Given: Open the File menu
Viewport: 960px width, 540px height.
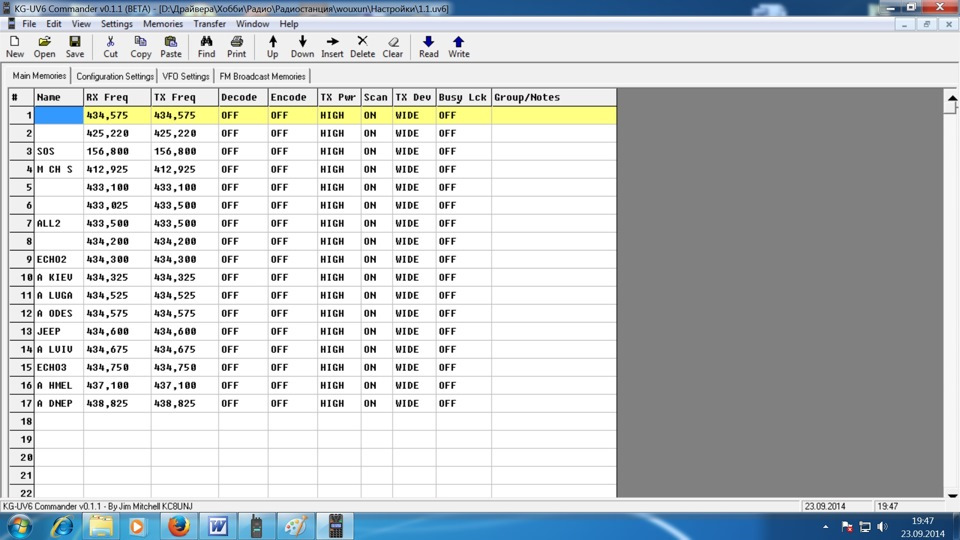Looking at the screenshot, I should (x=29, y=24).
